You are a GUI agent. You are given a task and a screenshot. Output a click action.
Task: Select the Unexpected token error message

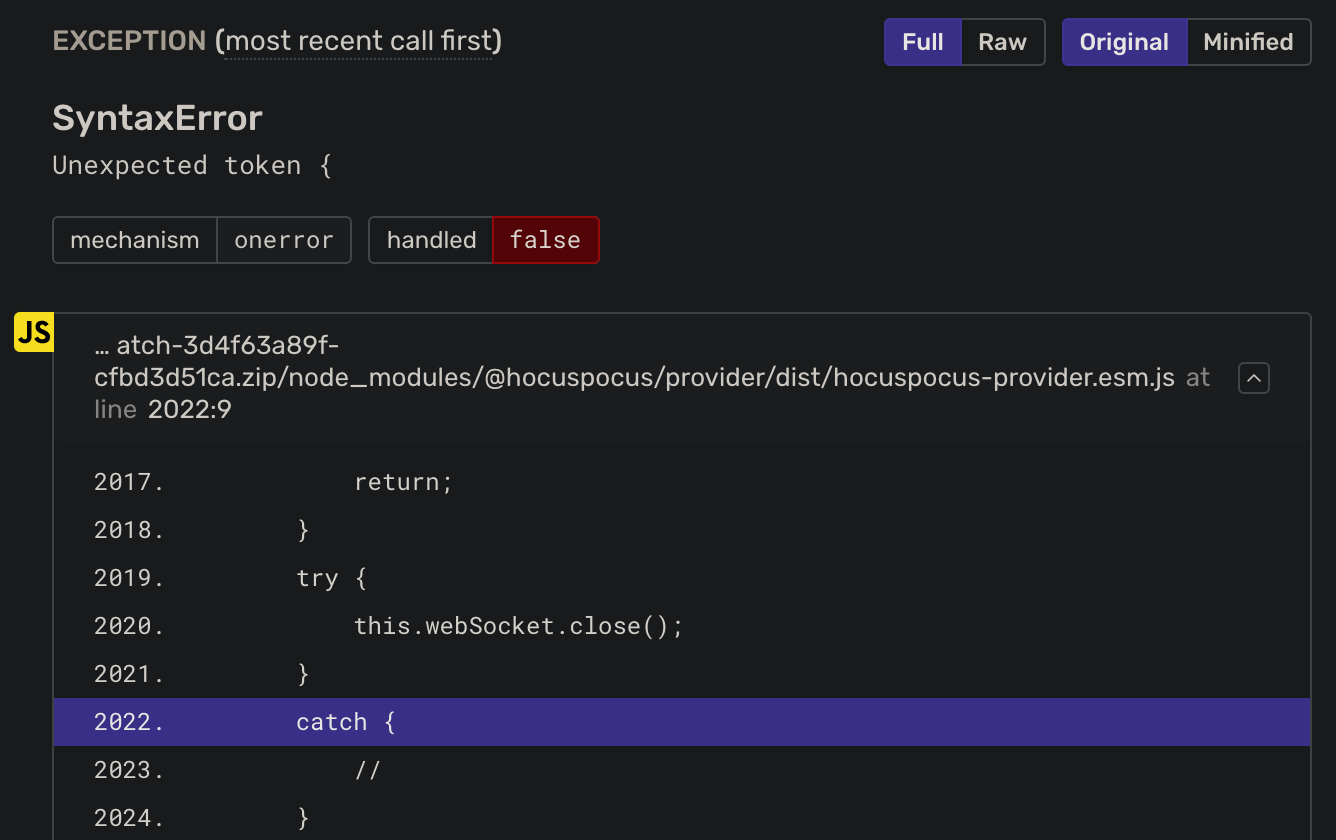coord(192,164)
